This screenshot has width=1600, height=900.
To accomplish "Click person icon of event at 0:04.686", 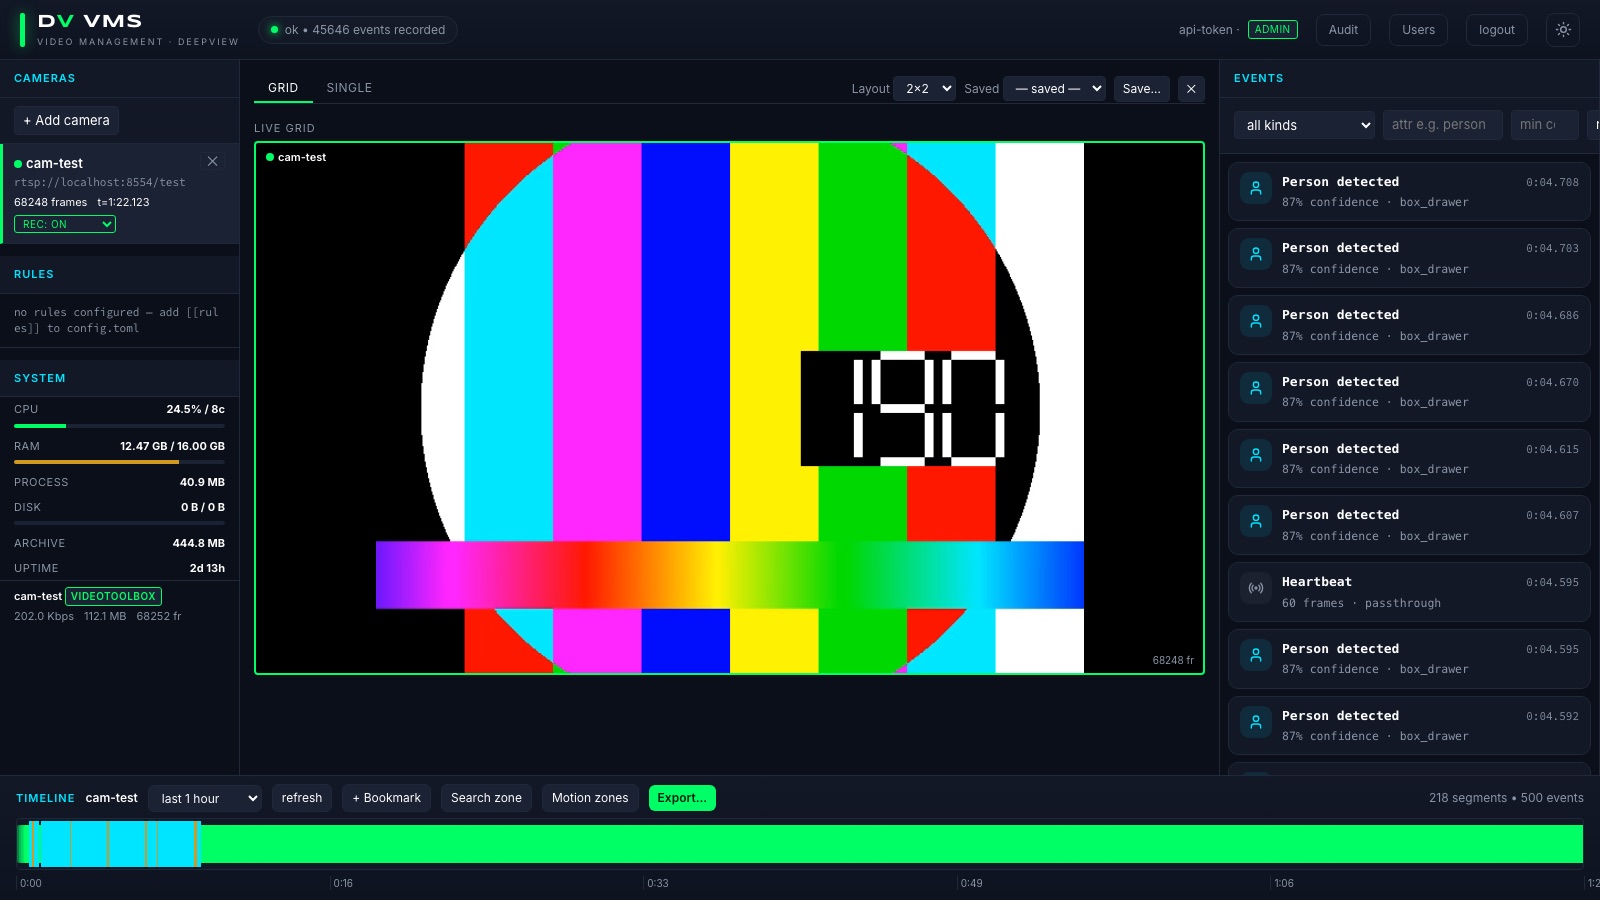I will click(x=1256, y=321).
